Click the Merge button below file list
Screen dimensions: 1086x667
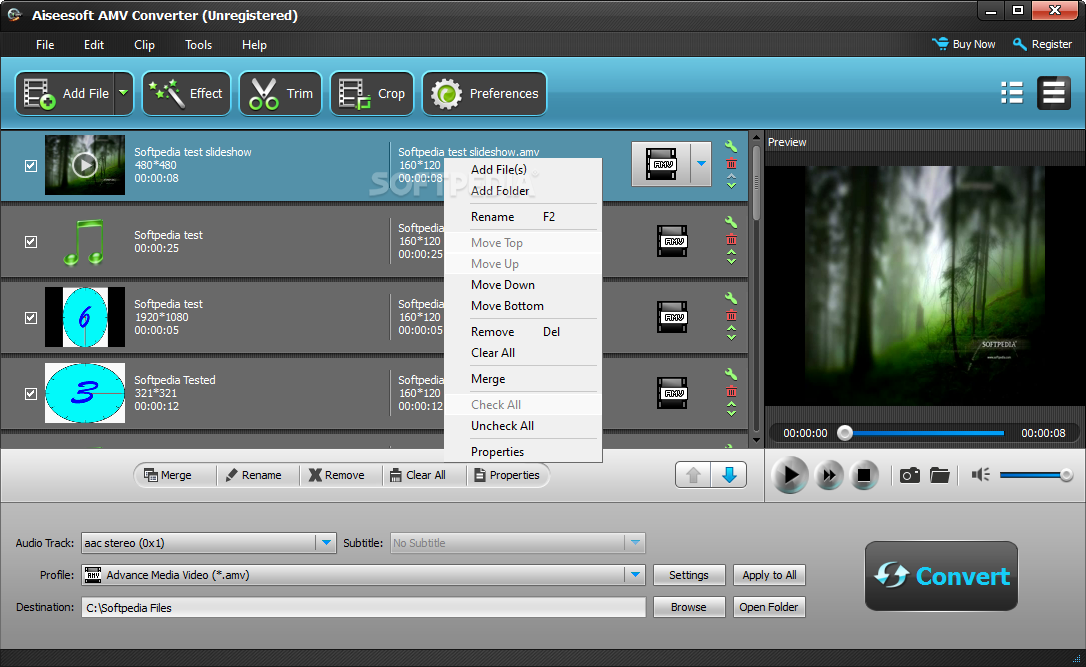(175, 475)
